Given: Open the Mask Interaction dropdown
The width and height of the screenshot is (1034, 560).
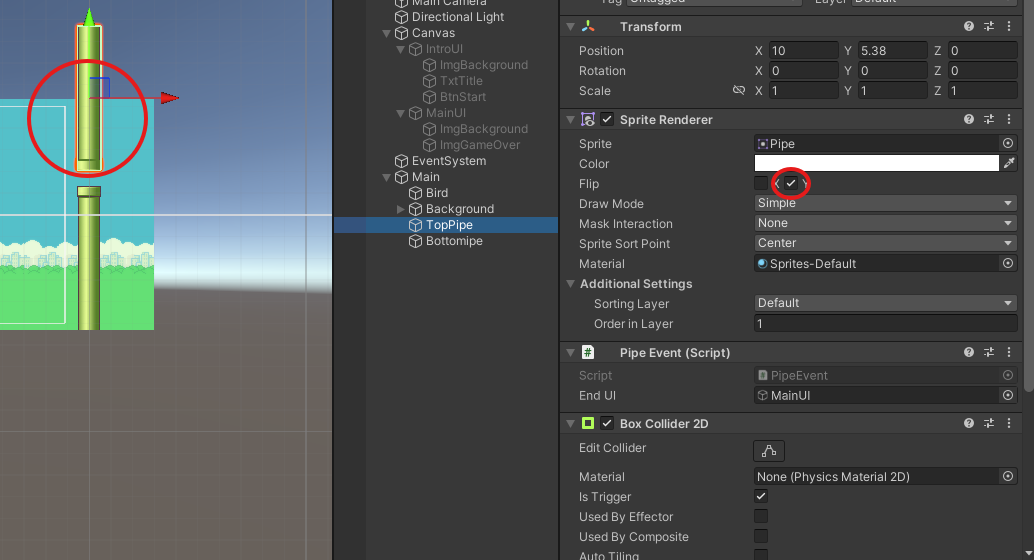Looking at the screenshot, I should [x=885, y=223].
